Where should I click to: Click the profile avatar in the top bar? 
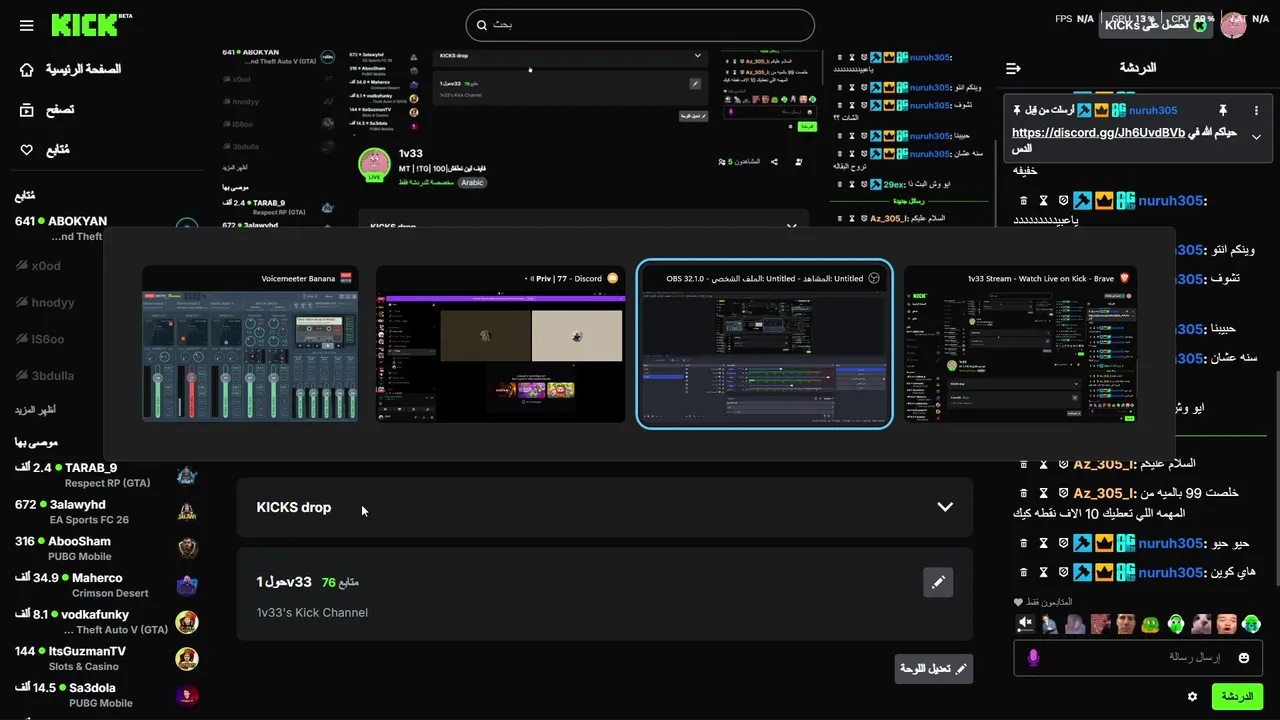click(1233, 25)
